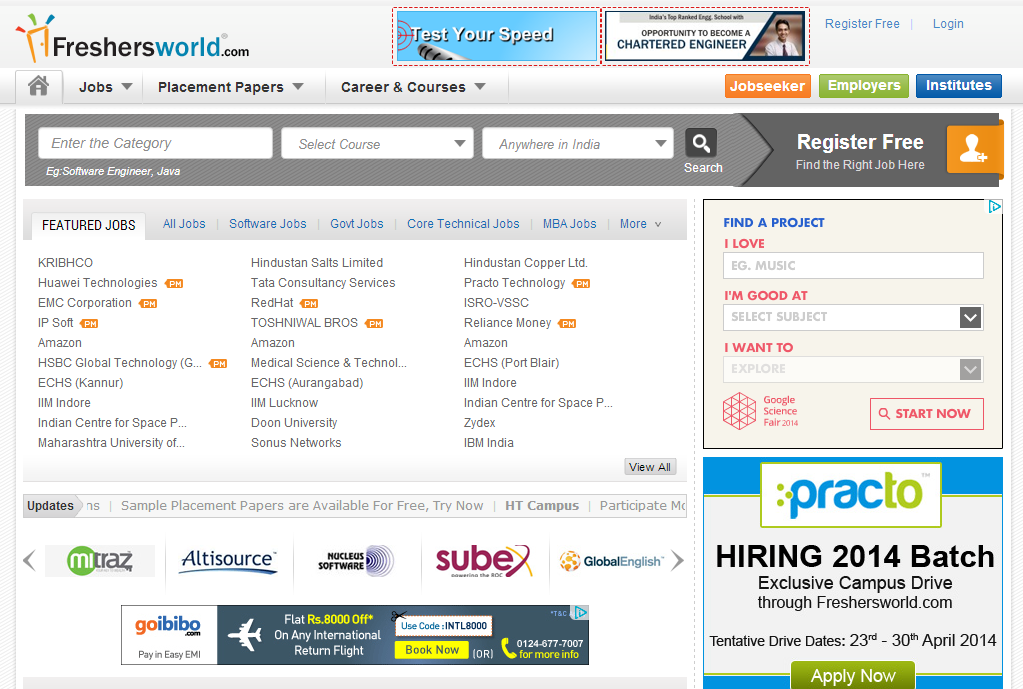Open the Altisource company logo
The height and width of the screenshot is (689, 1023).
(x=228, y=561)
